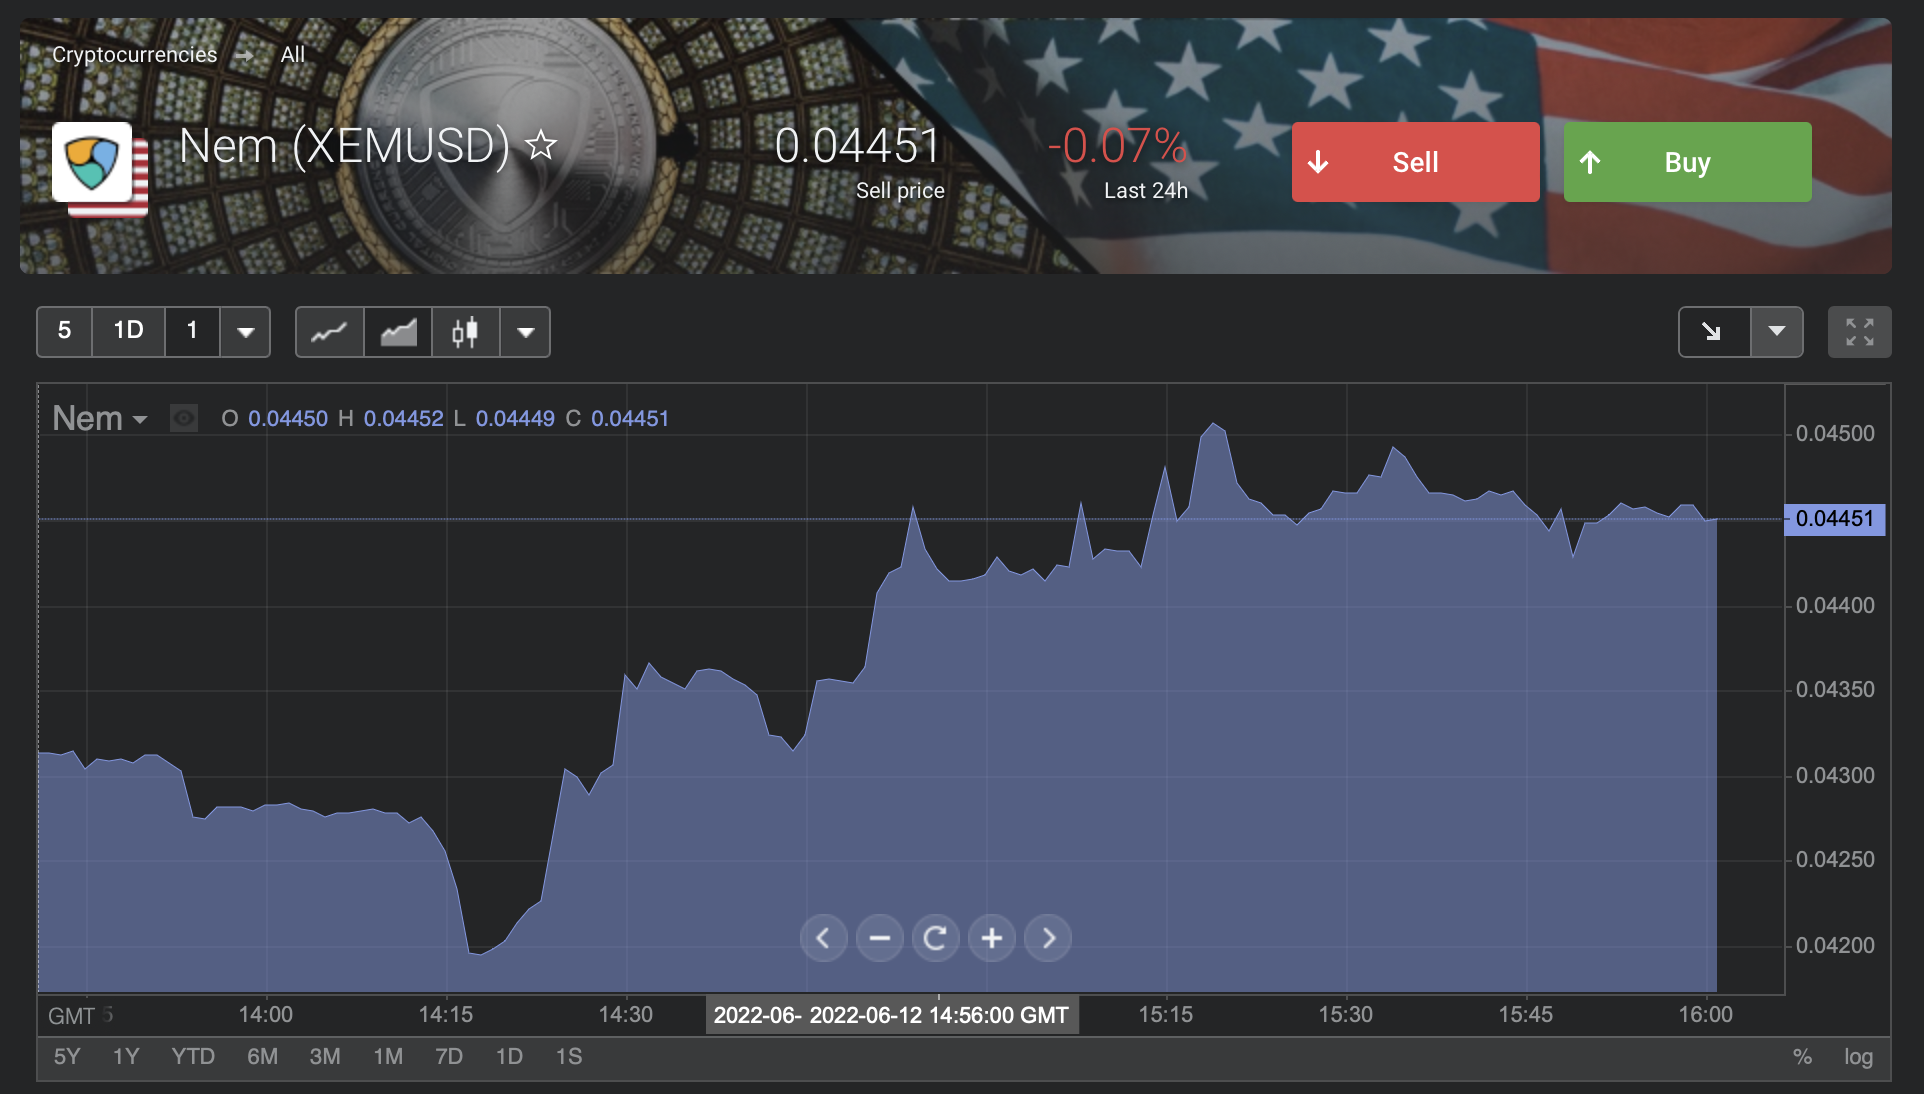Click the 2022-06-12 14:56:00 GMT time label
1924x1094 pixels.
coord(938,1016)
